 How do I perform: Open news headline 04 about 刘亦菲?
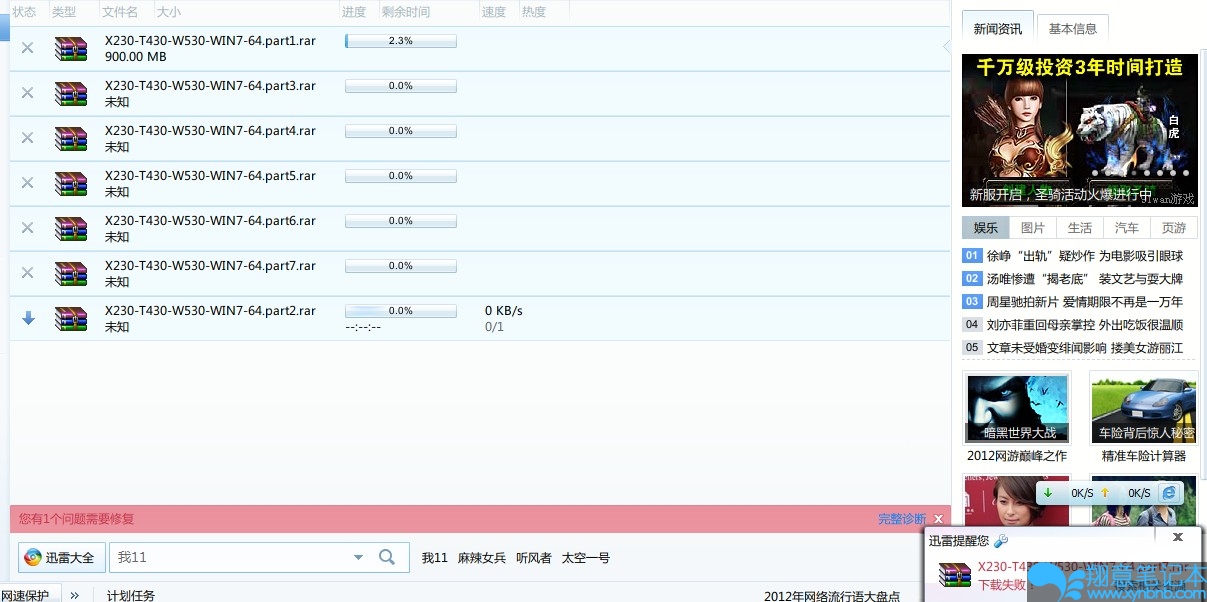[x=1085, y=325]
